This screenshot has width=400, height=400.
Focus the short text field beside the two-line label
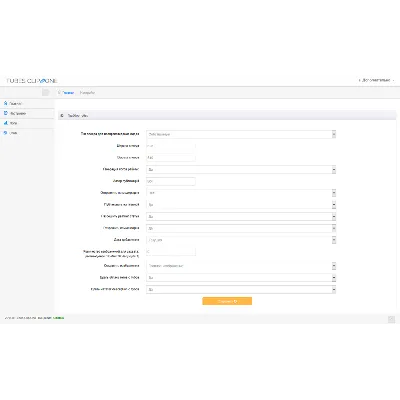tap(171, 252)
